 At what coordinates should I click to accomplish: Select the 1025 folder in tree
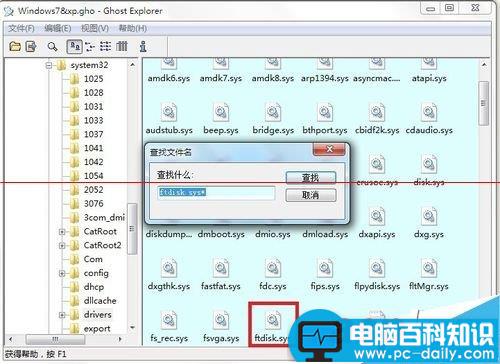click(x=93, y=79)
